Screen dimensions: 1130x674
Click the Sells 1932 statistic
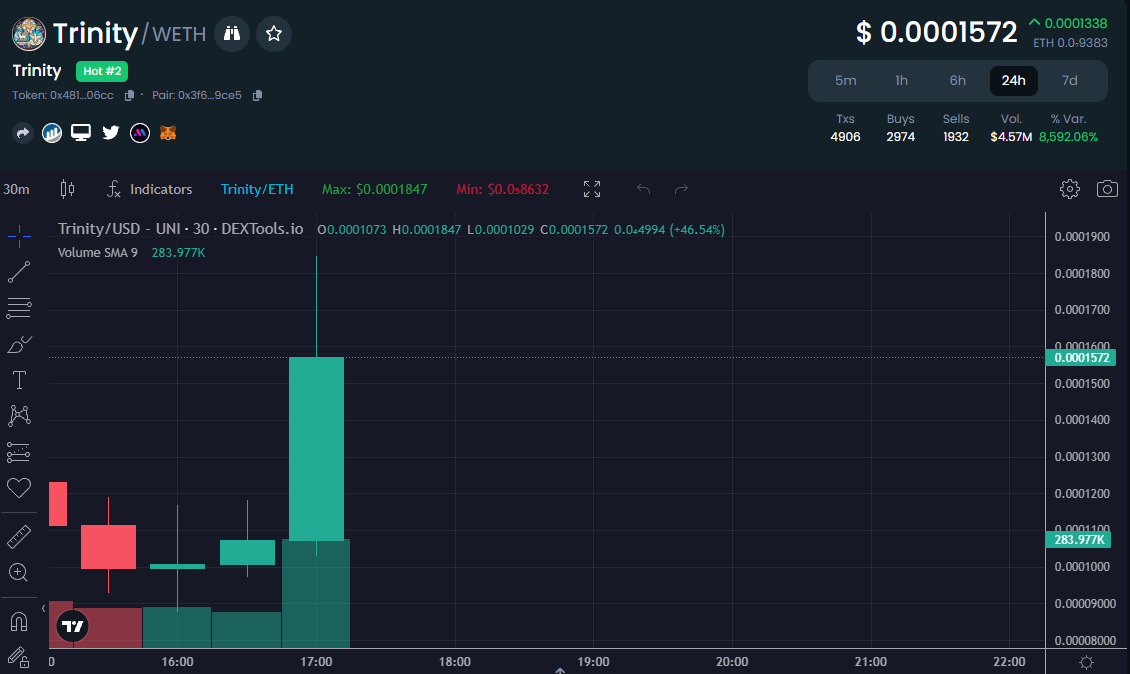[956, 128]
